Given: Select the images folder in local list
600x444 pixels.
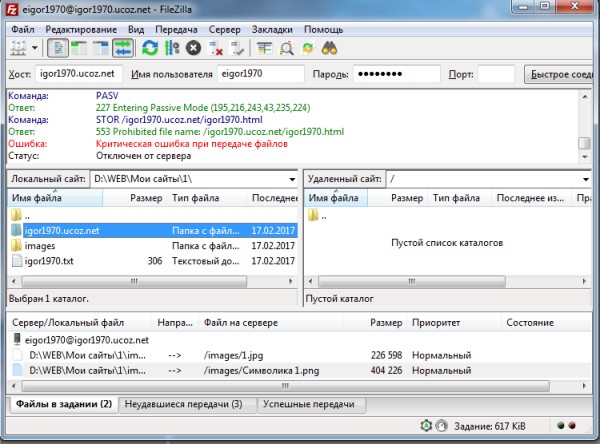Looking at the screenshot, I should click(x=152, y=246).
